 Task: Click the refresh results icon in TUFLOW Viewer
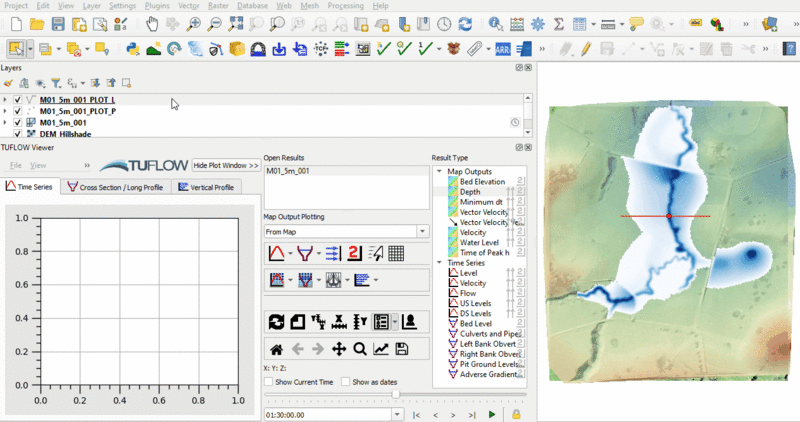(x=277, y=322)
